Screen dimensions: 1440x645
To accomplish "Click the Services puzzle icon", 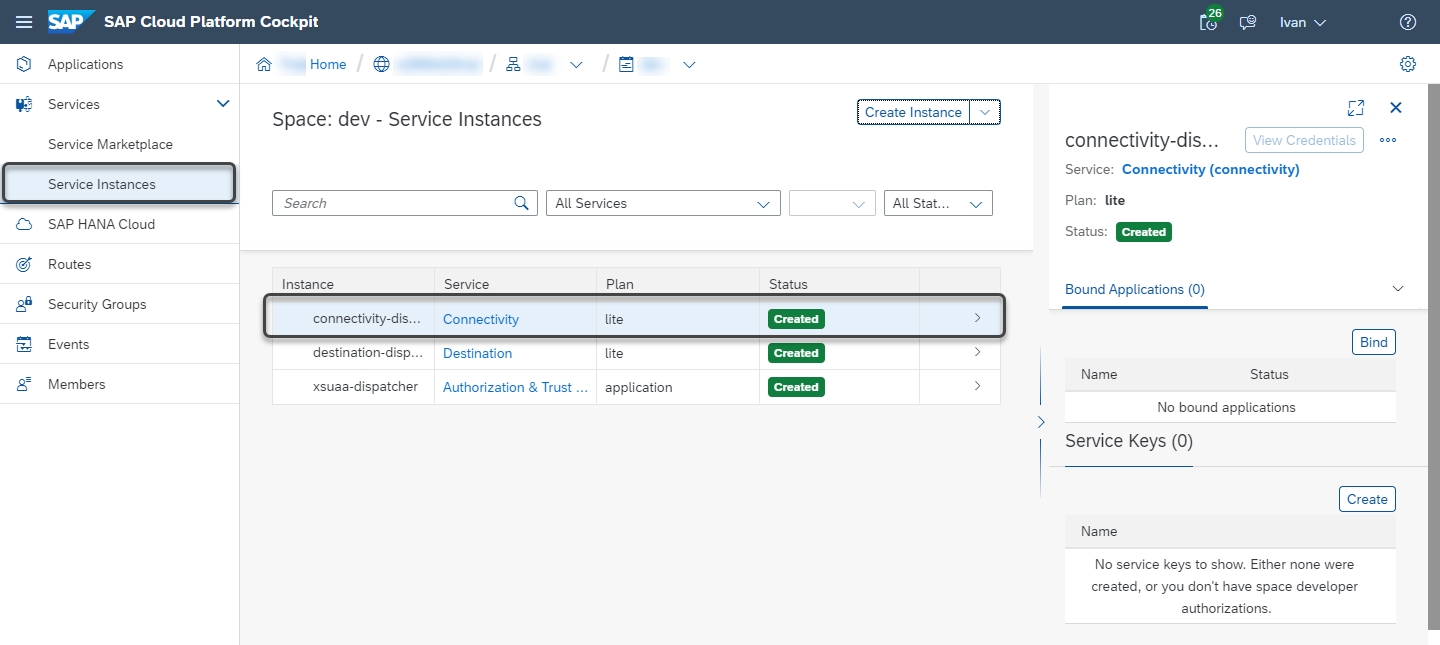I will coord(24,104).
